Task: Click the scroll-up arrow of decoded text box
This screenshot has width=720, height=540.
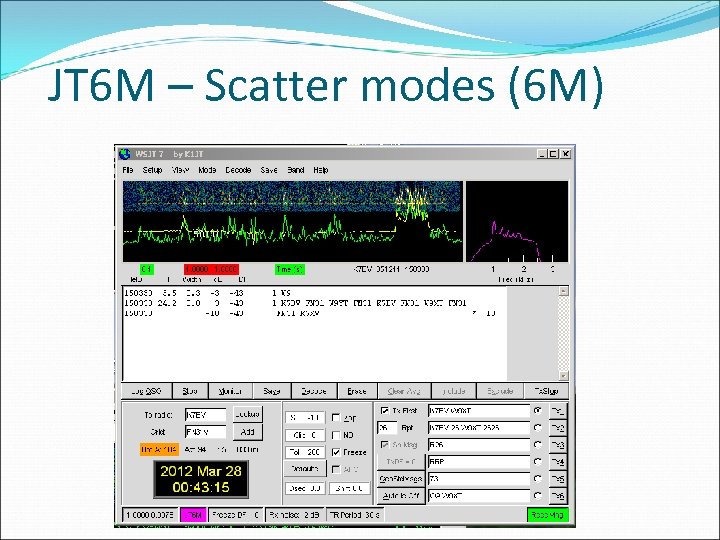Action: [x=563, y=291]
